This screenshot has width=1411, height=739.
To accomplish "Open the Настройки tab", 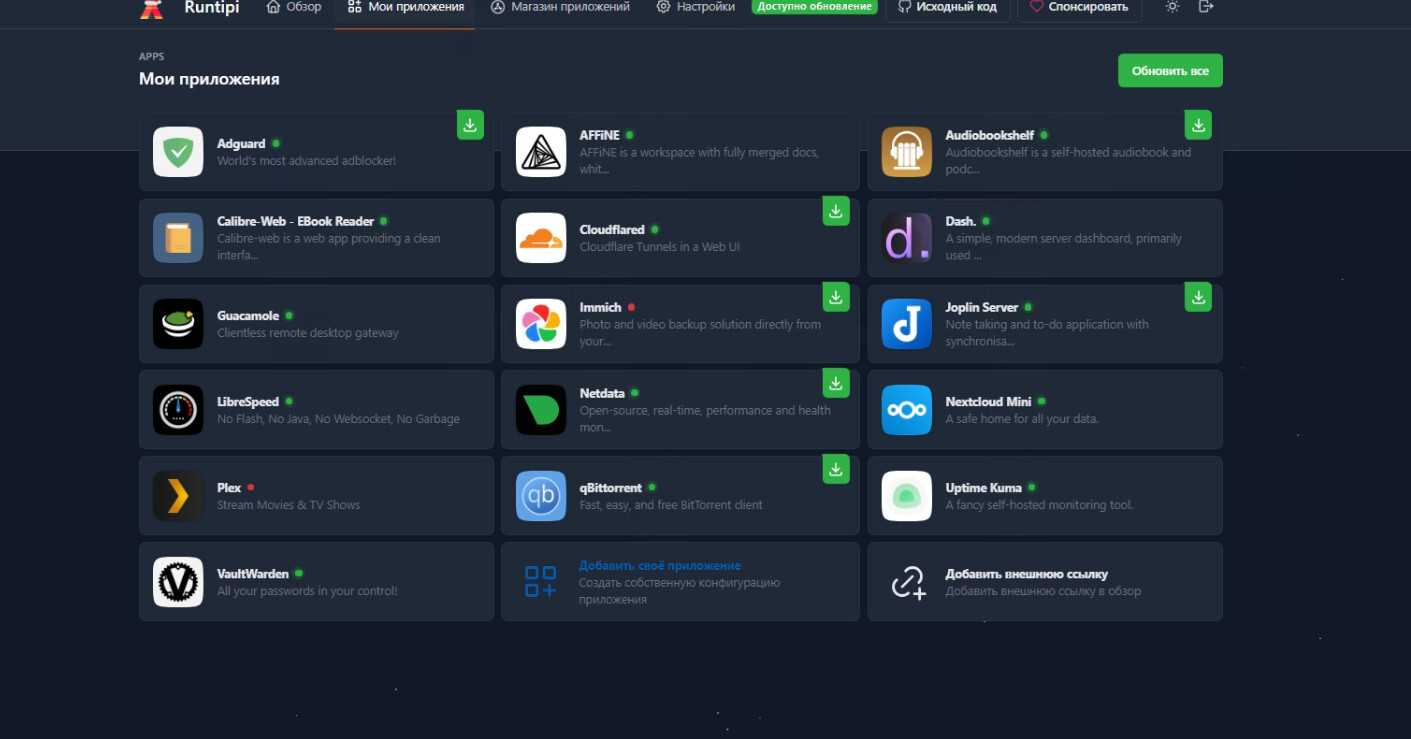I will click(x=695, y=7).
